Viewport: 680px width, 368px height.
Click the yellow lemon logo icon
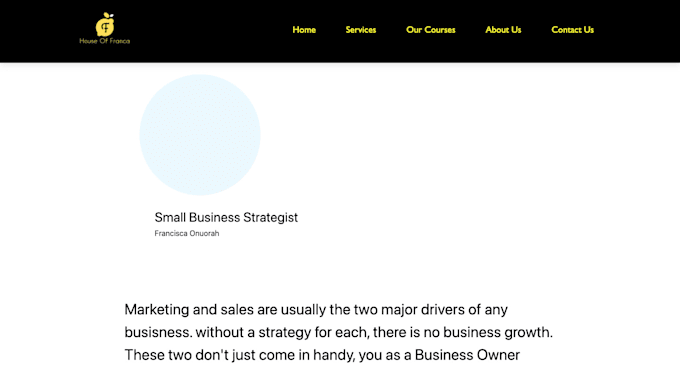click(x=105, y=24)
